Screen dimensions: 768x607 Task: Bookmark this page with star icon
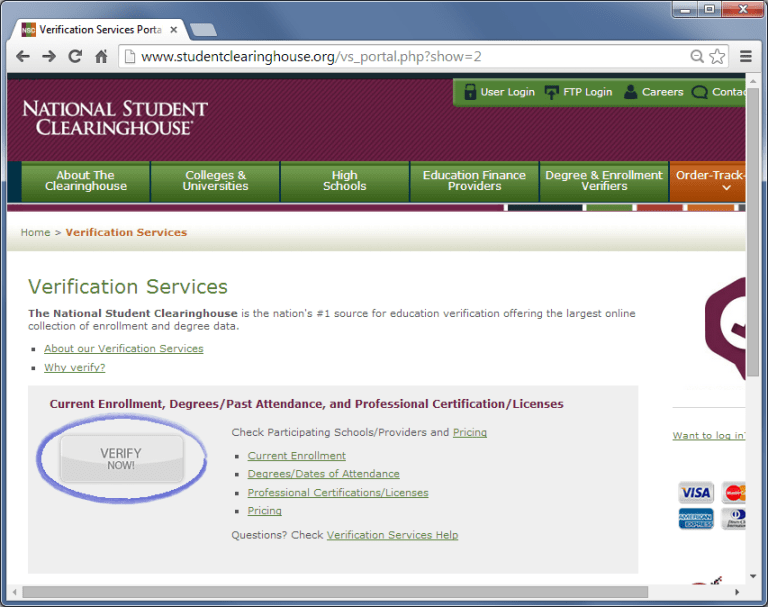coord(717,57)
